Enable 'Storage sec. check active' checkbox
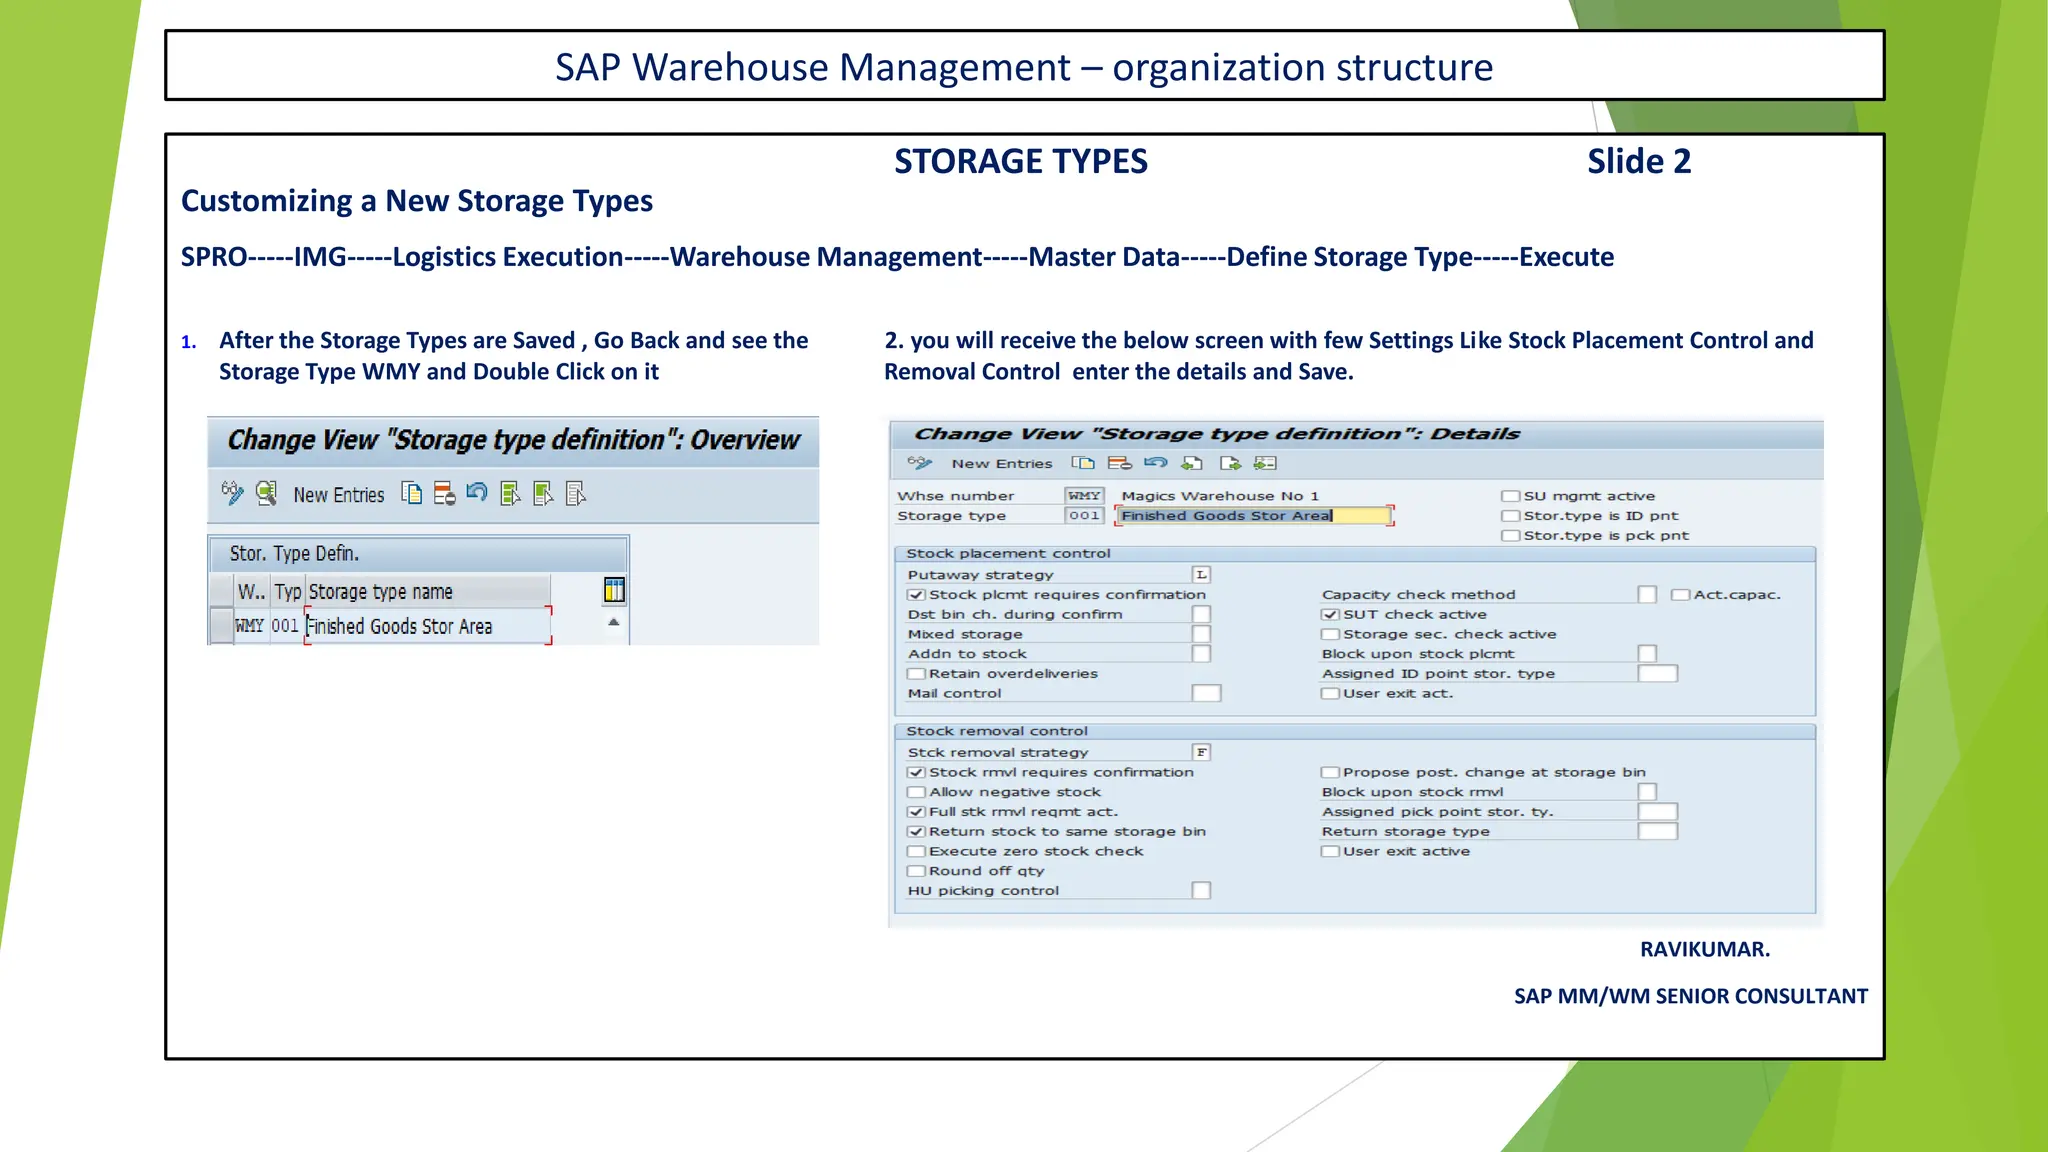 pos(1330,634)
